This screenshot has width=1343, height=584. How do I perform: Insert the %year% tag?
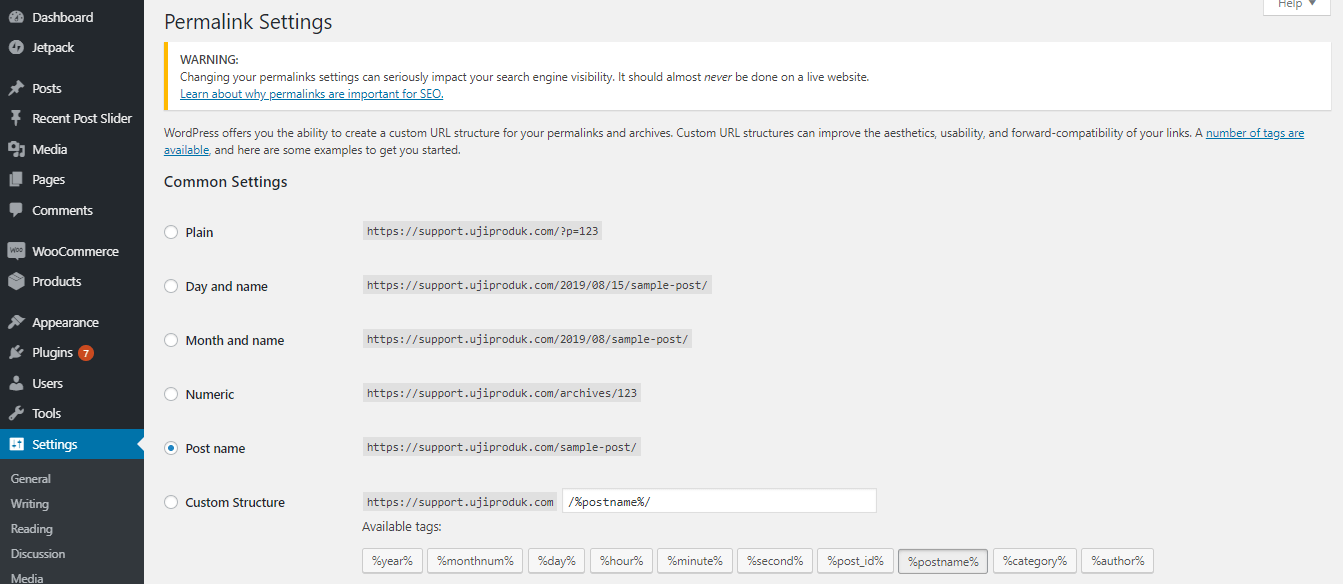click(x=393, y=561)
